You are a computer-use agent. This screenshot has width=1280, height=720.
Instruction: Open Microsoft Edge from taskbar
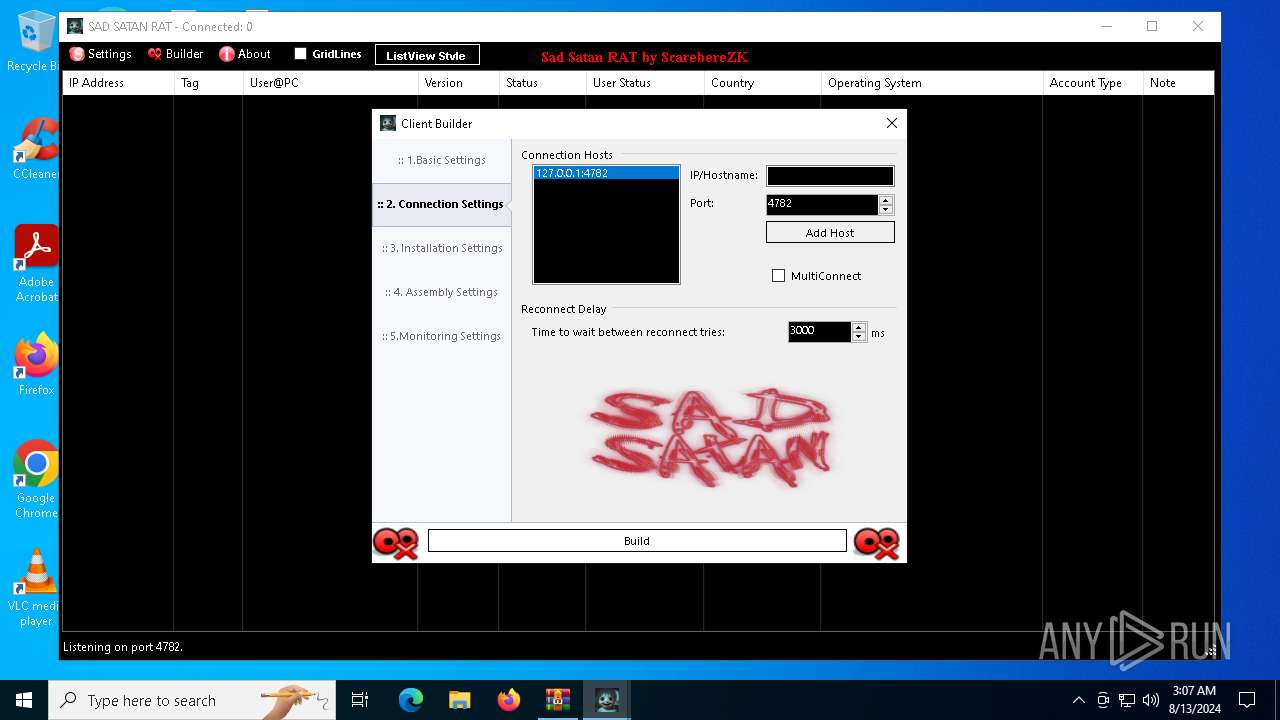click(x=411, y=700)
